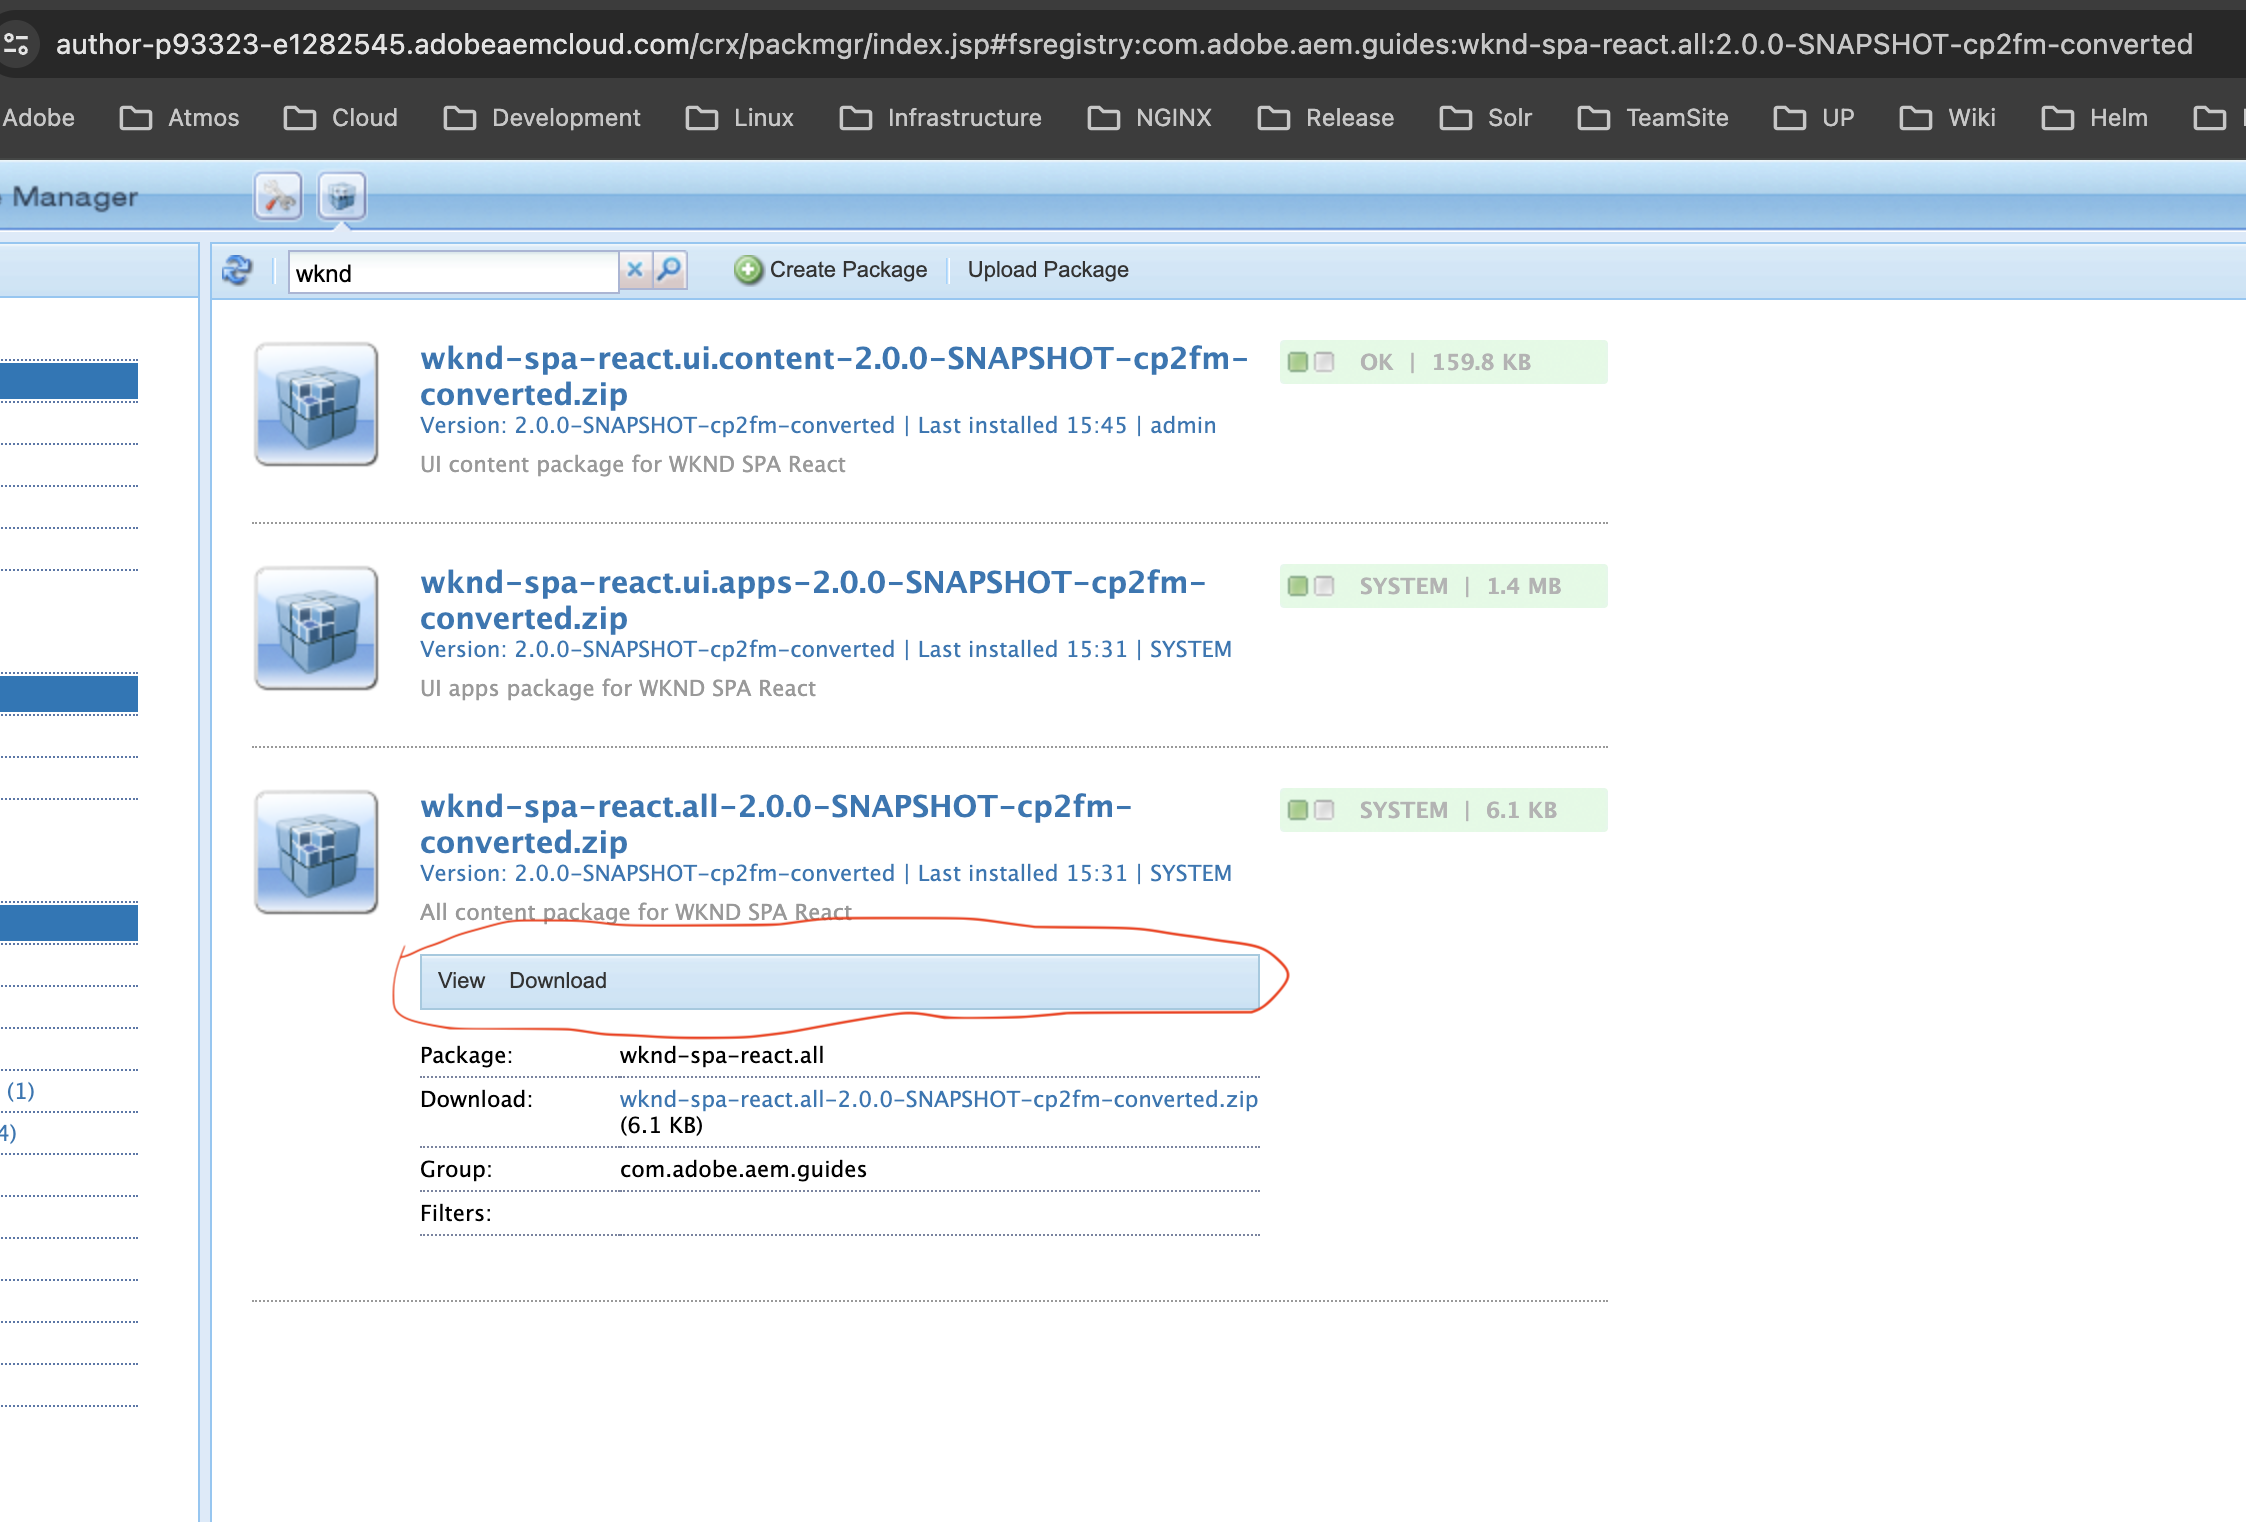The height and width of the screenshot is (1522, 2246).
Task: Download wknd-spa-react.all-2.0.0-SNAPSHOT-cp2fm-converted.zip via the link
Action: 938,1098
